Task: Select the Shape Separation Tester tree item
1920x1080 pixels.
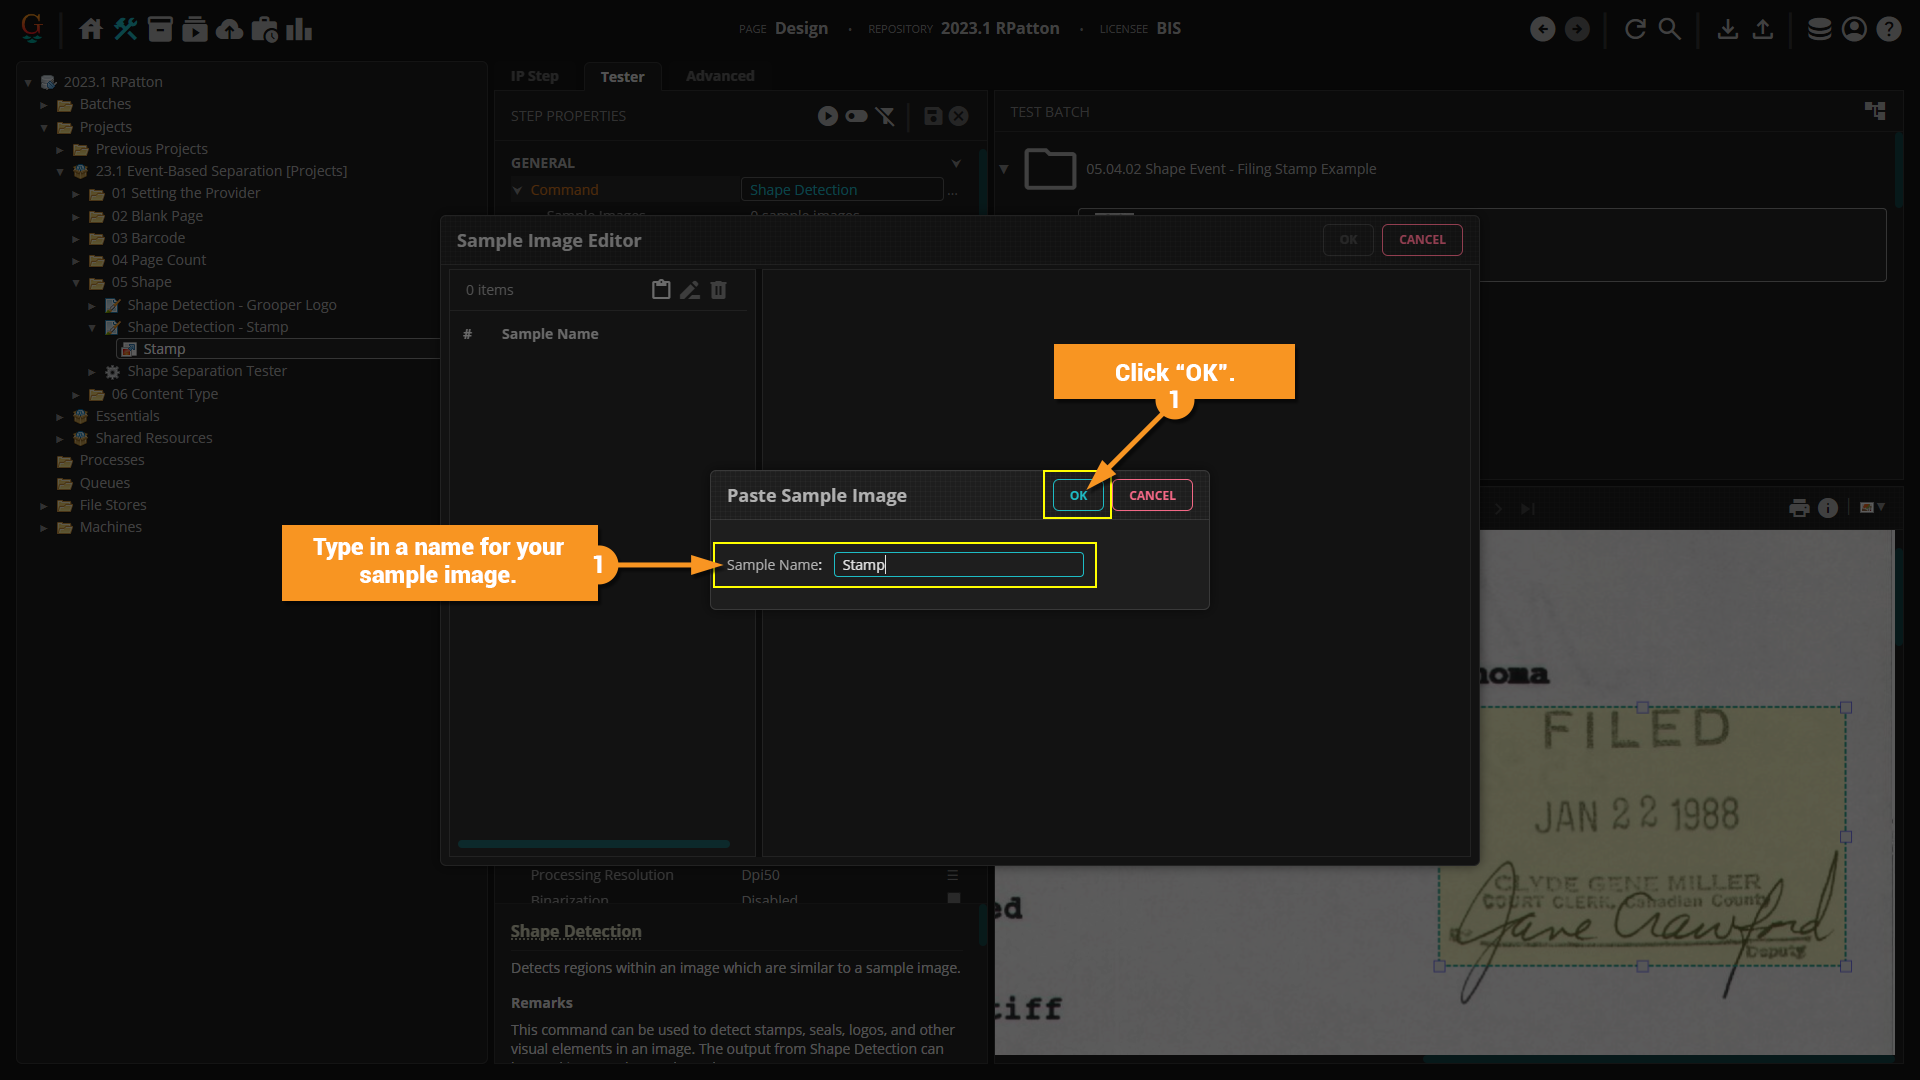Action: pyautogui.click(x=206, y=371)
